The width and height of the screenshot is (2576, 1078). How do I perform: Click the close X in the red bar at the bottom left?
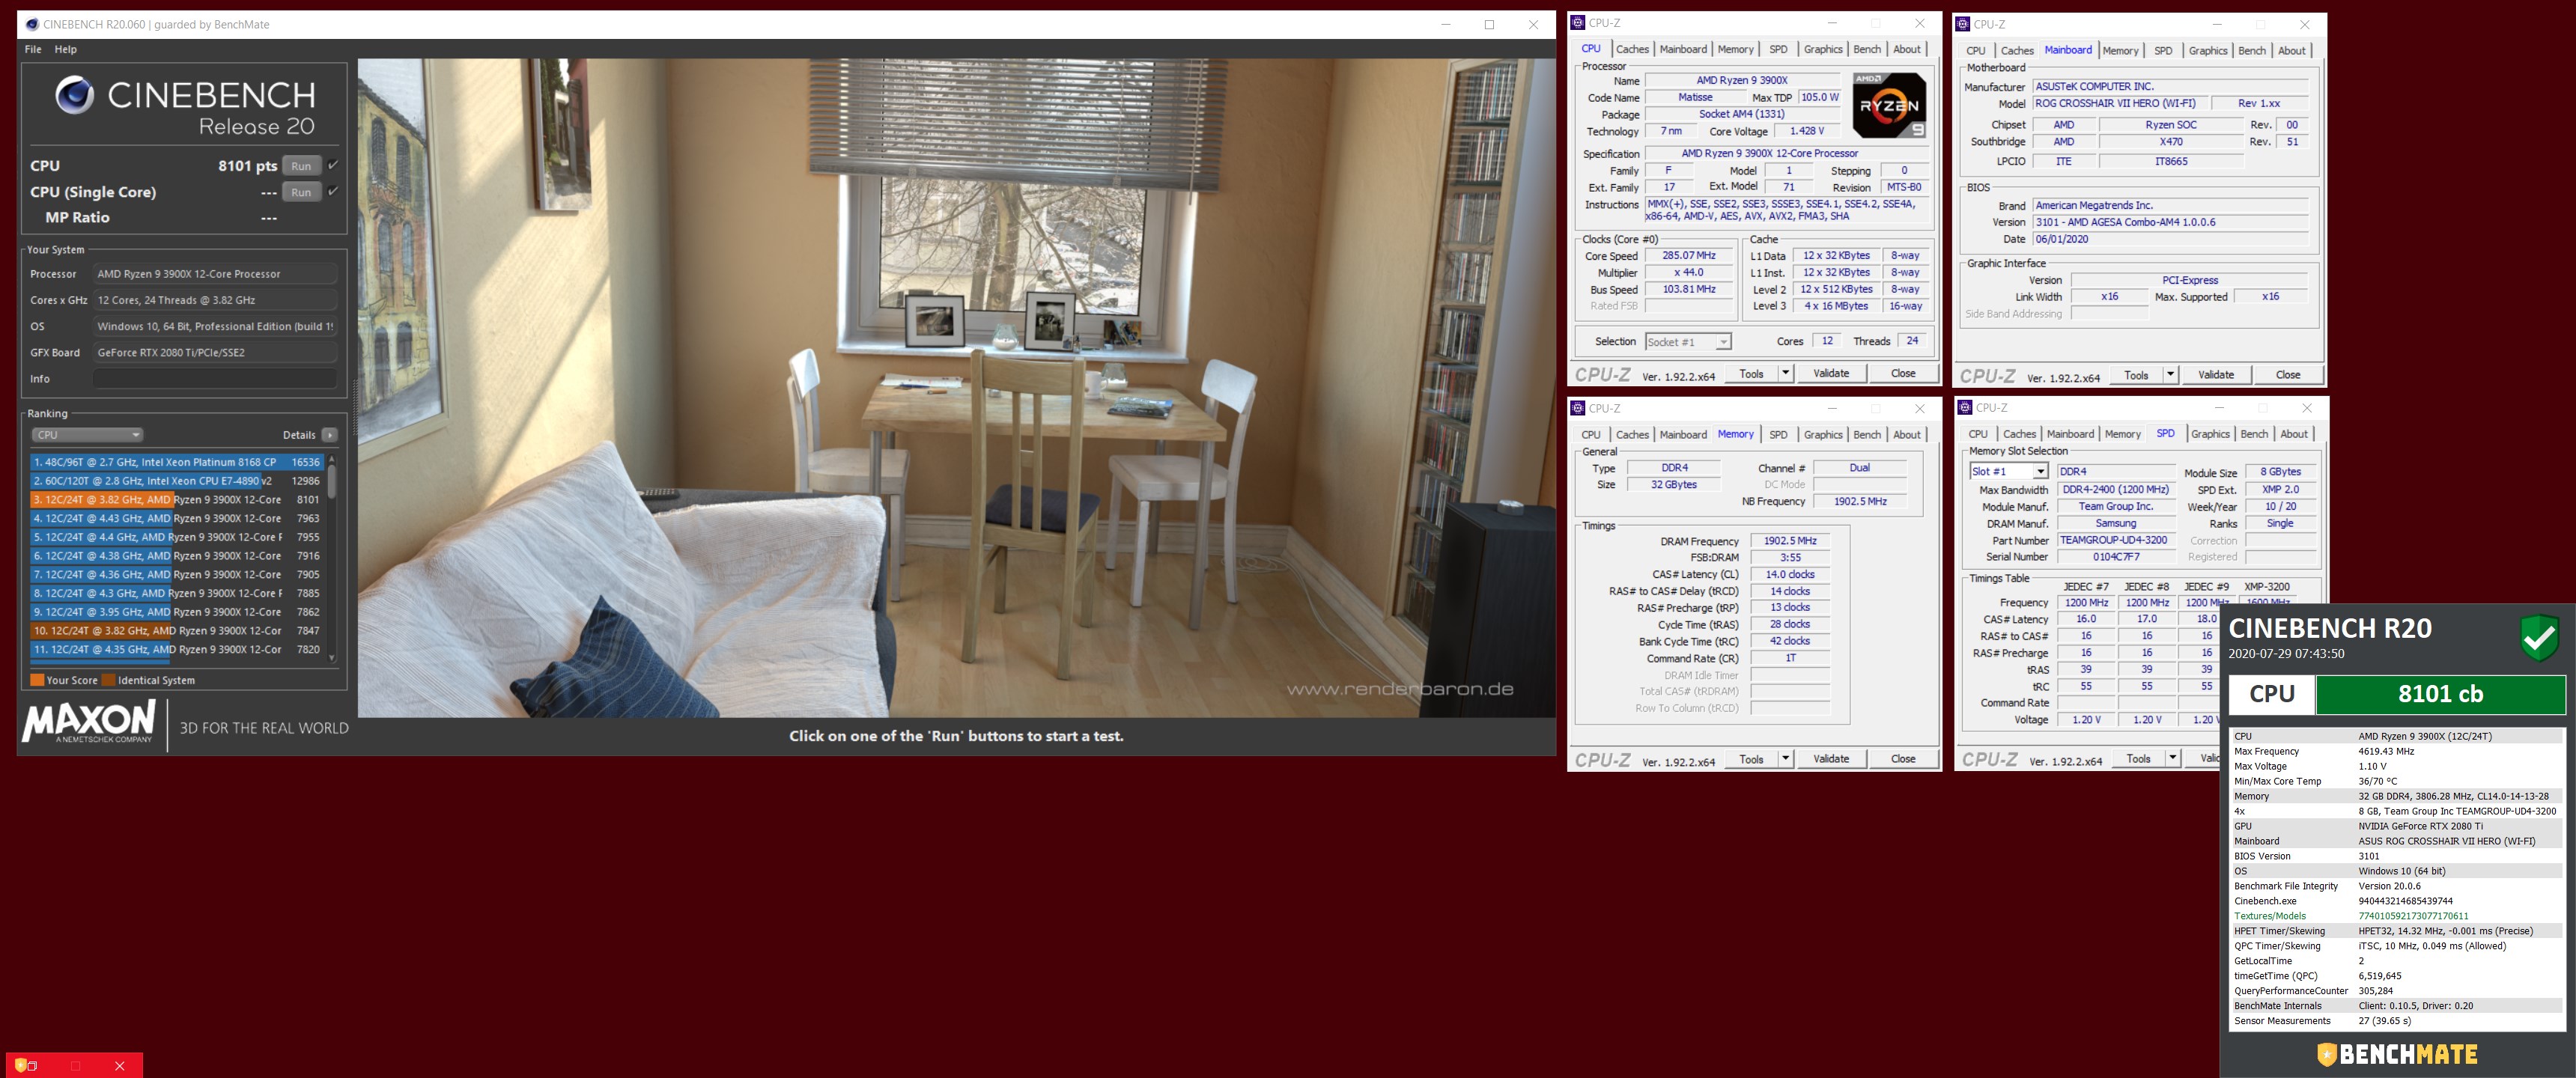point(119,1066)
